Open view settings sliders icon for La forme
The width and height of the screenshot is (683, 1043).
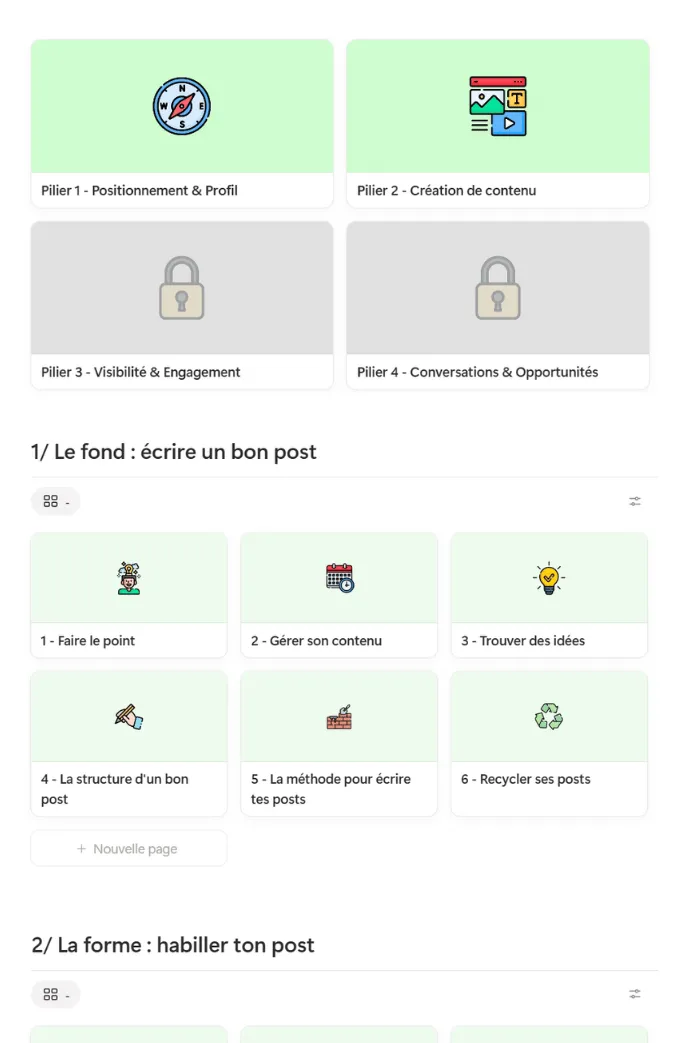[635, 994]
